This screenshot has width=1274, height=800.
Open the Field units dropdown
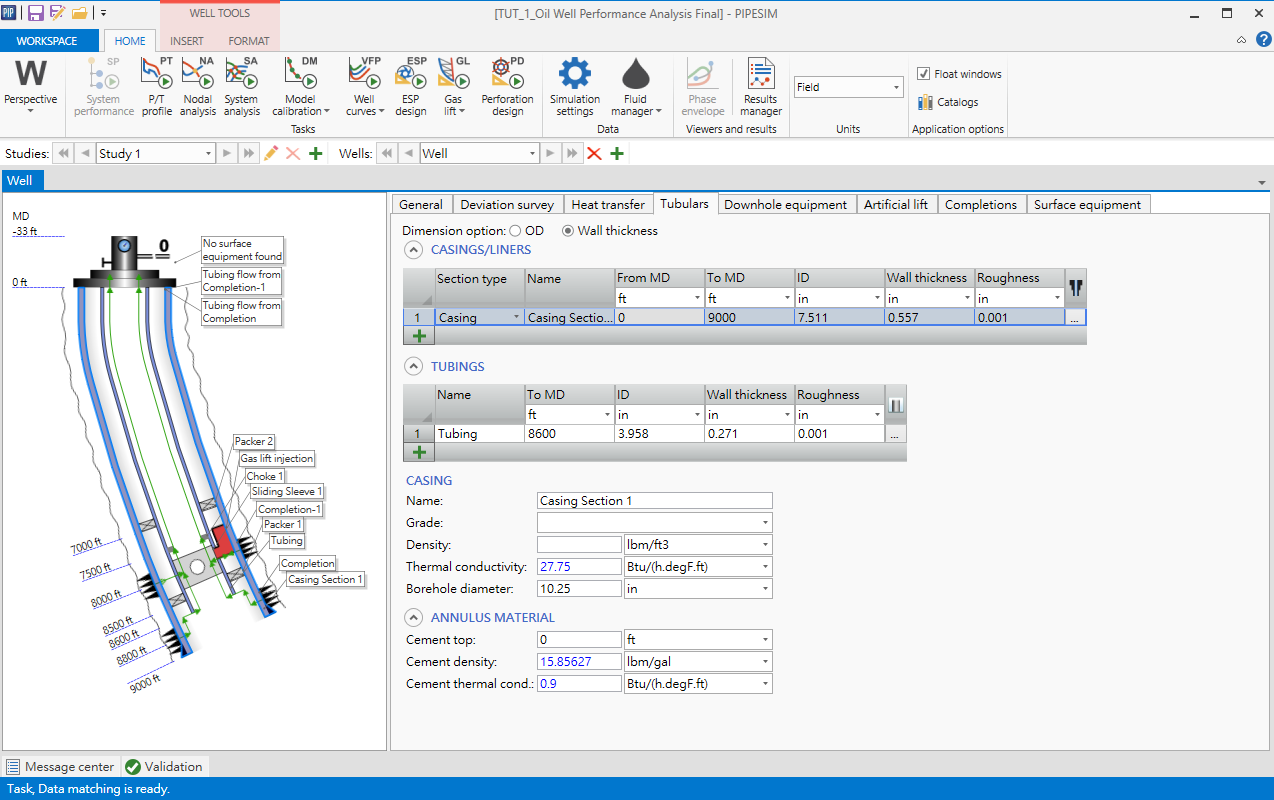849,87
